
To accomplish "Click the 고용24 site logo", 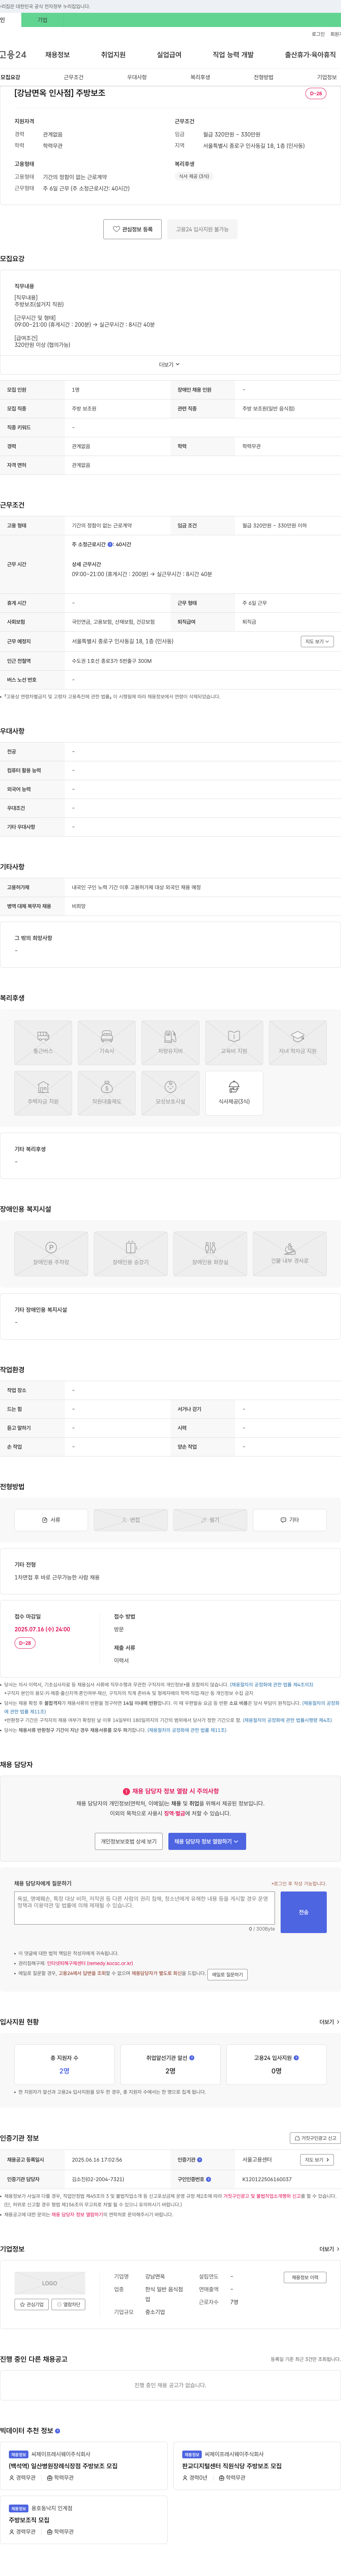I will click(14, 55).
